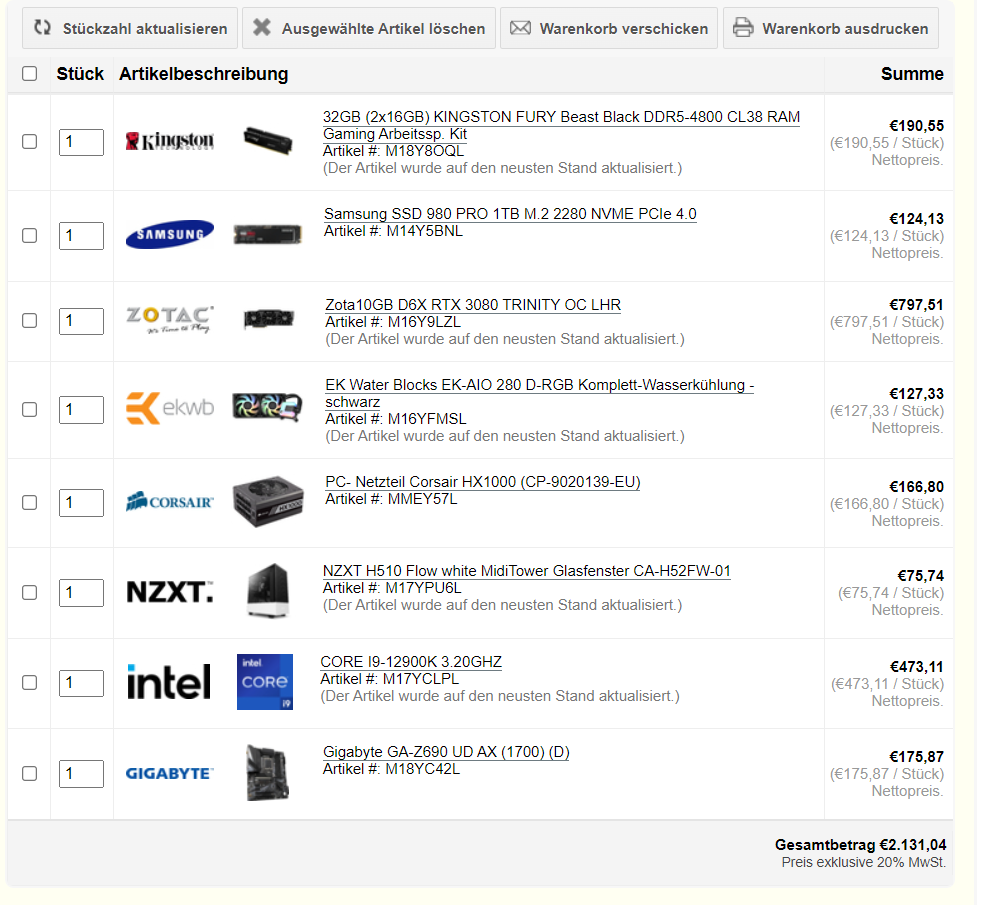The width and height of the screenshot is (993, 905).
Task: Click the Gesamtbetrag €2.131,04 total
Action: 860,845
